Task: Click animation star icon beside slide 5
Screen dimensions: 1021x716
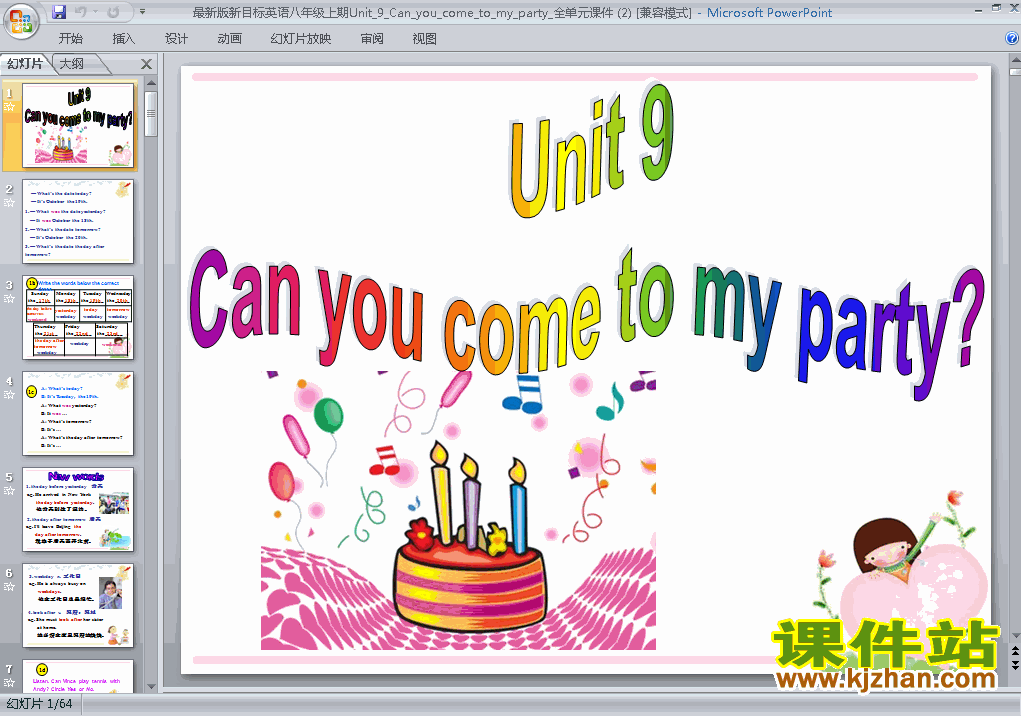Action: pos(9,491)
